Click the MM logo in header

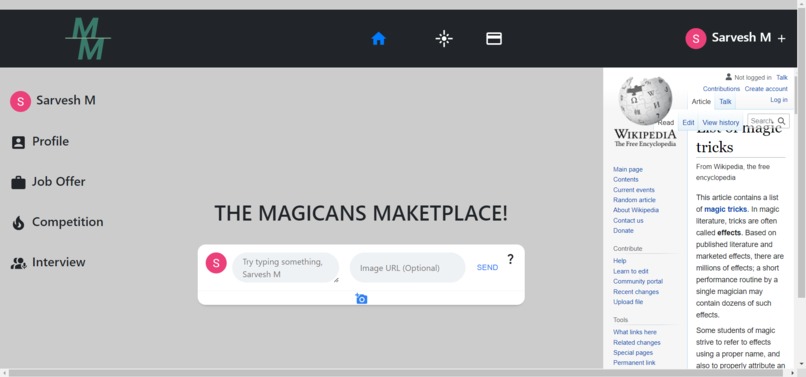pos(88,39)
